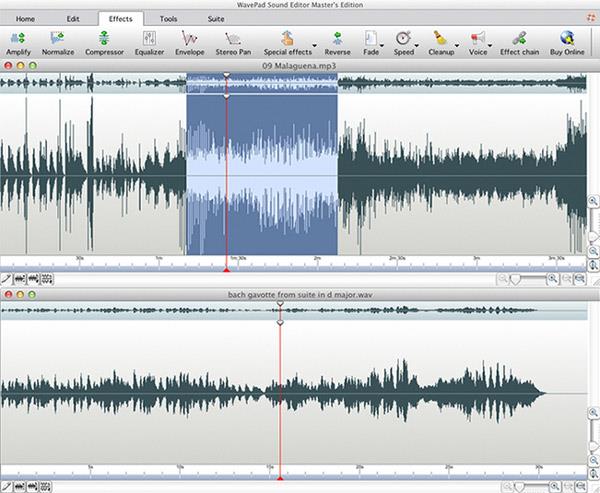Click horizontal zoom slider in Malaguena window
The height and width of the screenshot is (493, 600).
pyautogui.click(x=528, y=279)
